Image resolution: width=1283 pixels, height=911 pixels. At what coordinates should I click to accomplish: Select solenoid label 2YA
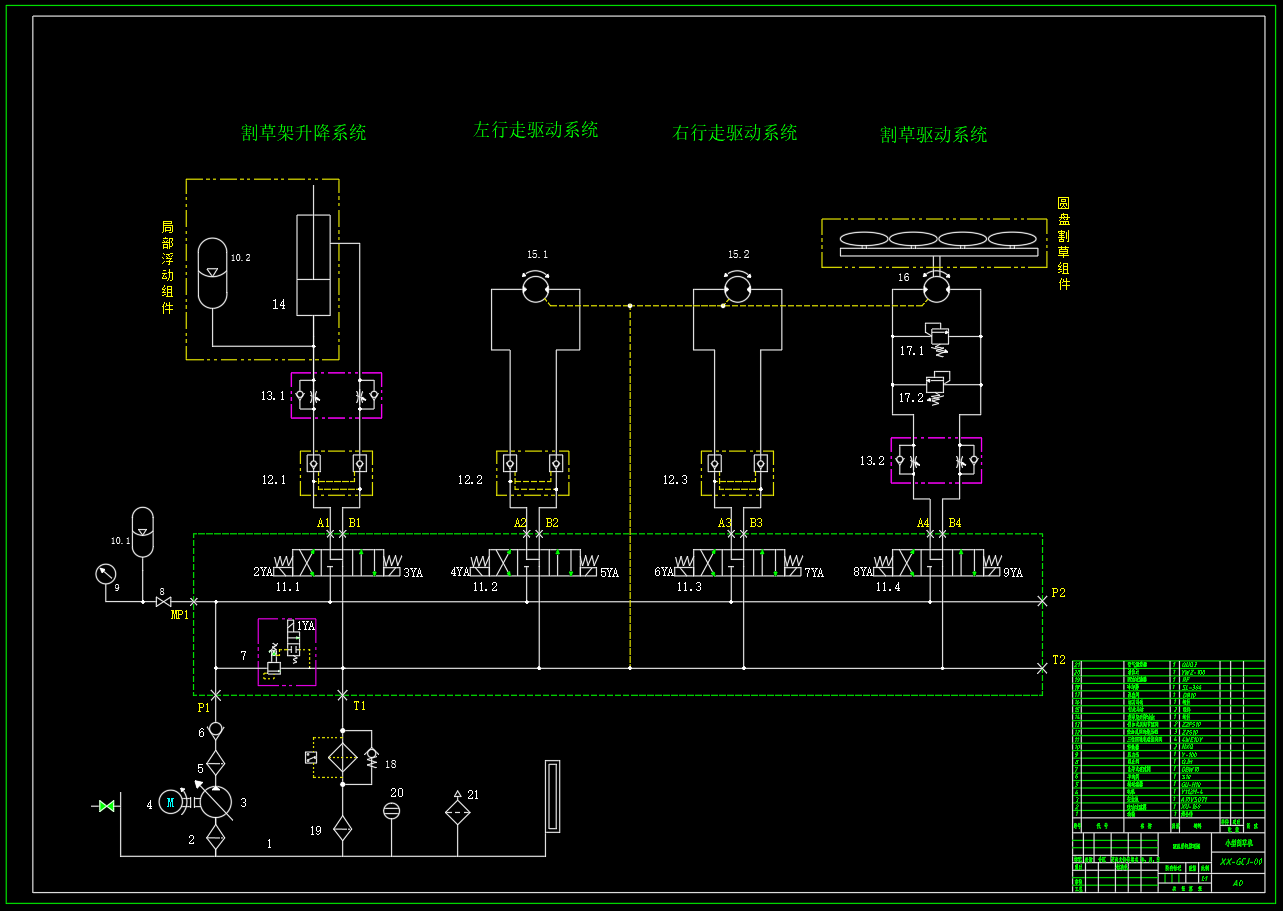tap(263, 572)
